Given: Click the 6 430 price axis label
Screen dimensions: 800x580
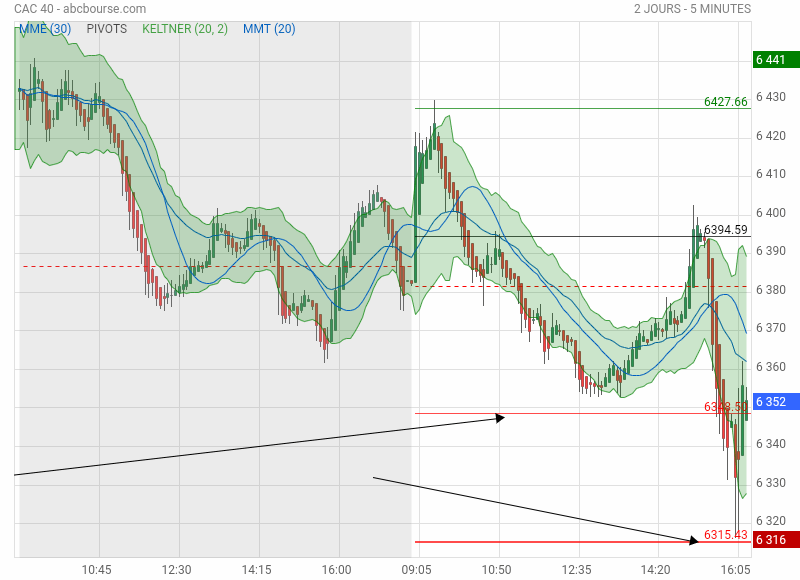Looking at the screenshot, I should tap(771, 97).
